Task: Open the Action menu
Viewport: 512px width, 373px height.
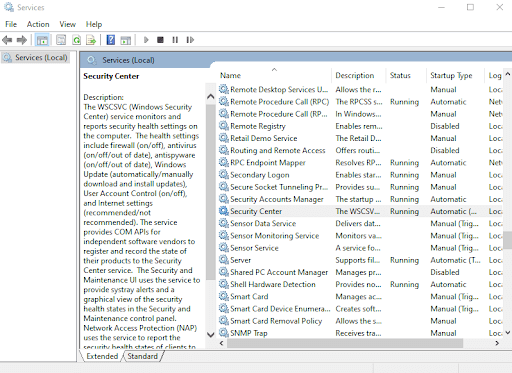Action: tap(38, 24)
